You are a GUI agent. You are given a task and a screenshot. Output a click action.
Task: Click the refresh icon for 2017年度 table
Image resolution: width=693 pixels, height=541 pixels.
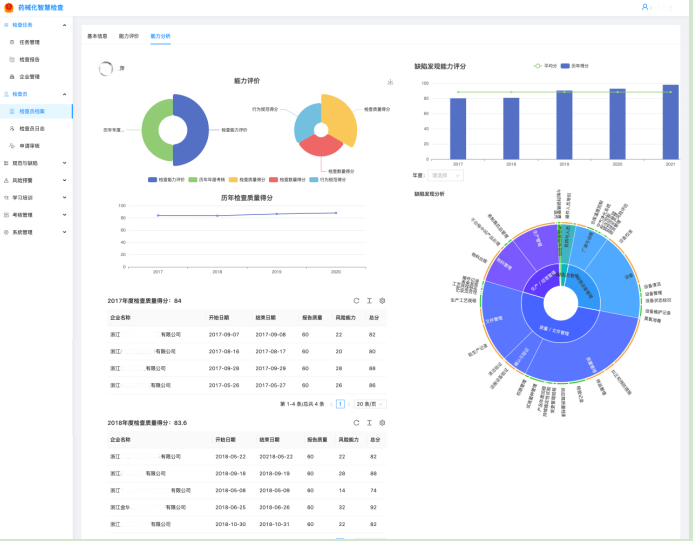point(355,300)
